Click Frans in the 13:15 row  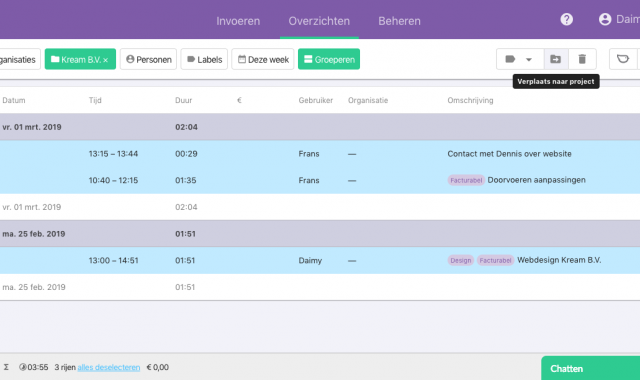309,154
